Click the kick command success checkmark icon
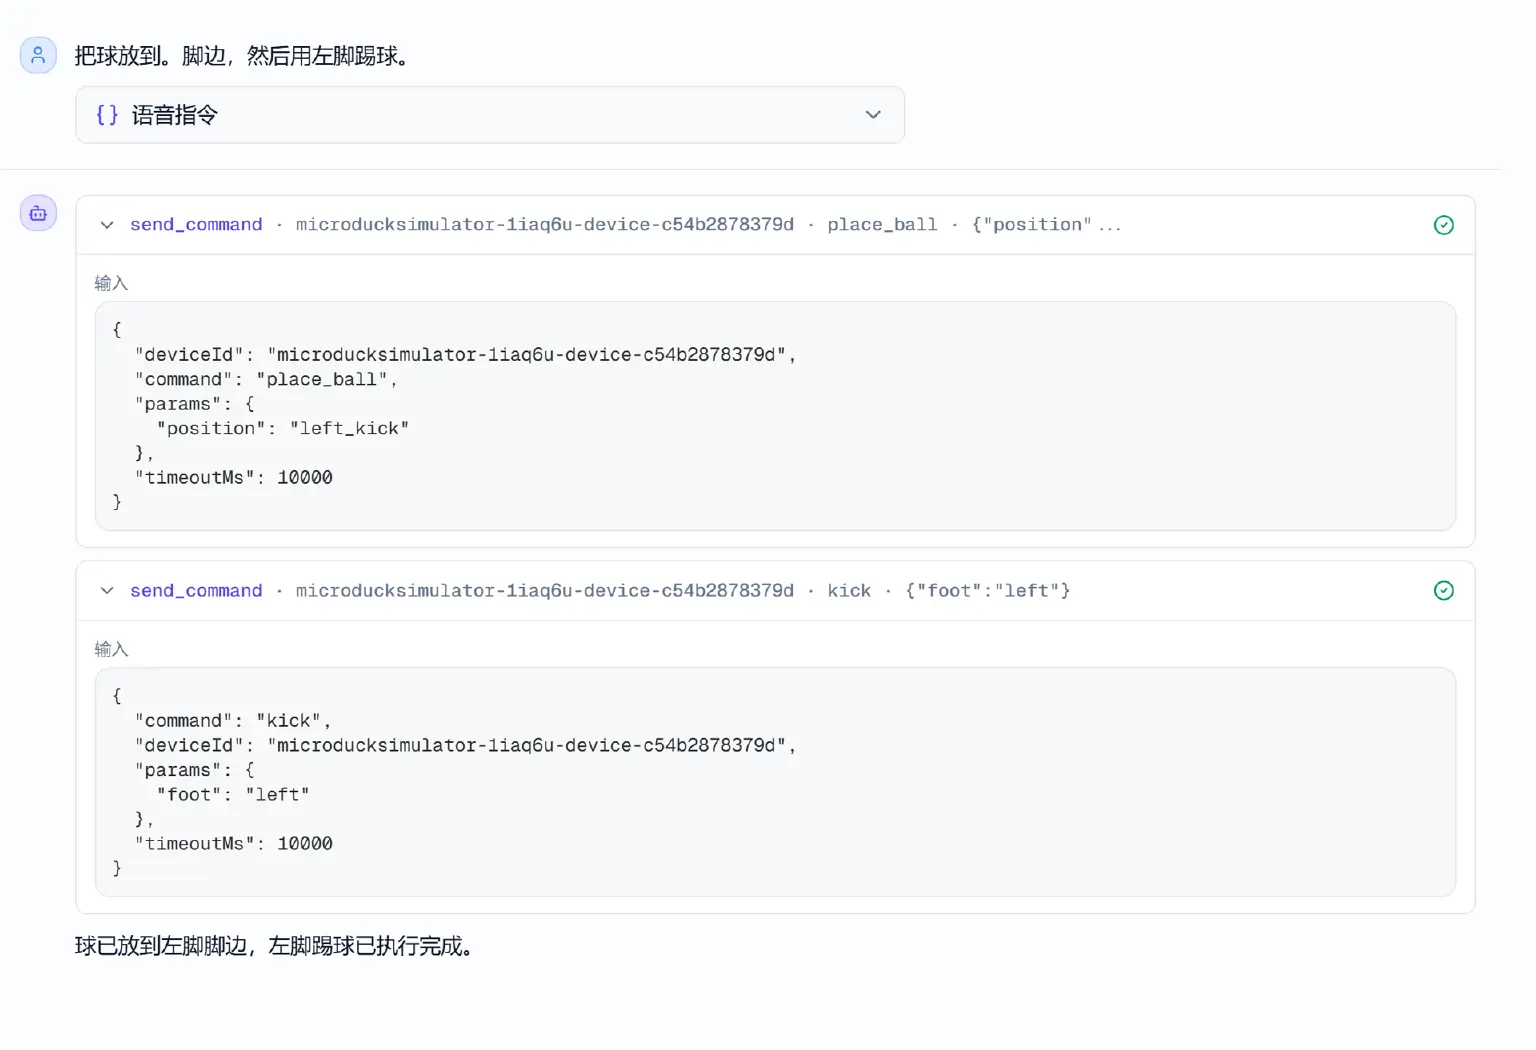Screen dimensions: 1536x1050 [x=1444, y=591]
